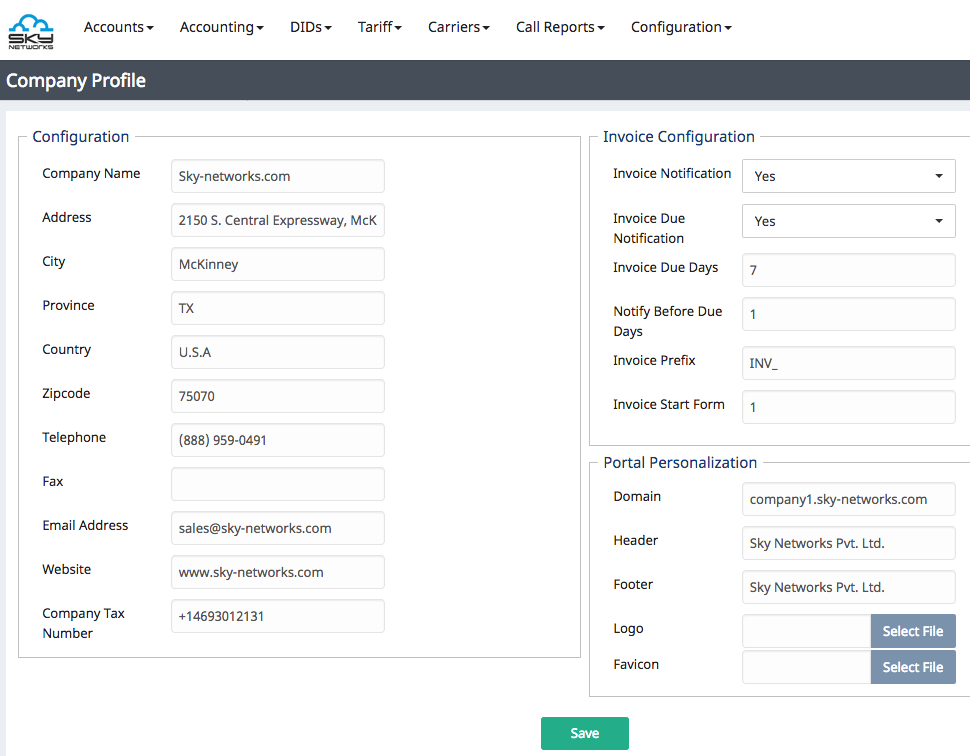Screen dimensions: 970x756
Task: Focus the Country field
Action: 278,352
